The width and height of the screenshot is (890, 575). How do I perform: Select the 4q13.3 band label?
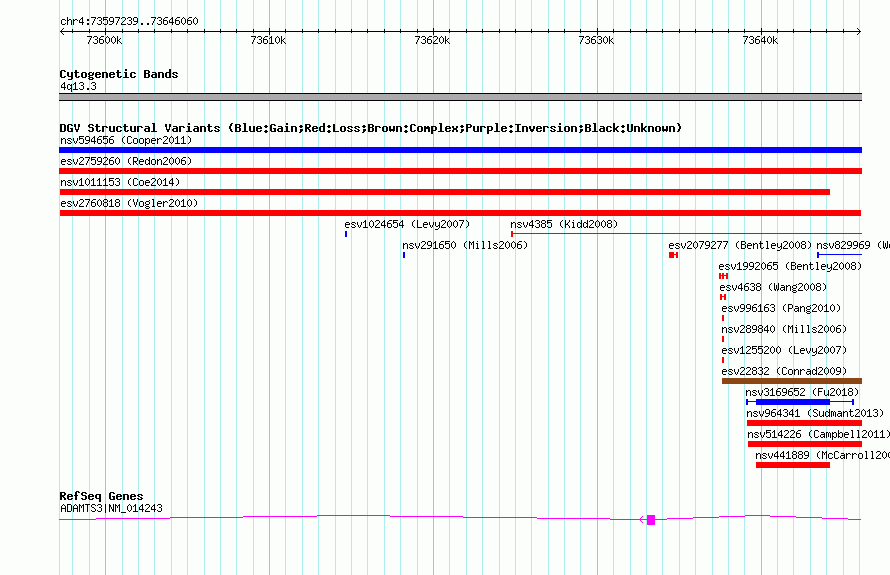pyautogui.click(x=78, y=86)
